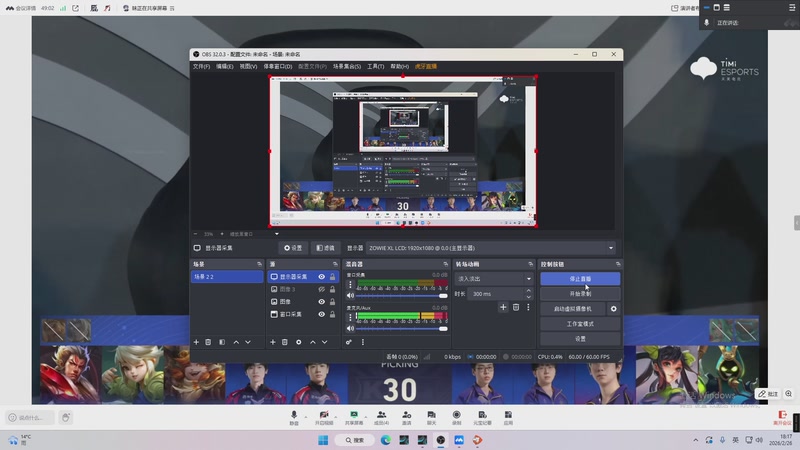Open the 视图(V) menu

click(x=248, y=66)
